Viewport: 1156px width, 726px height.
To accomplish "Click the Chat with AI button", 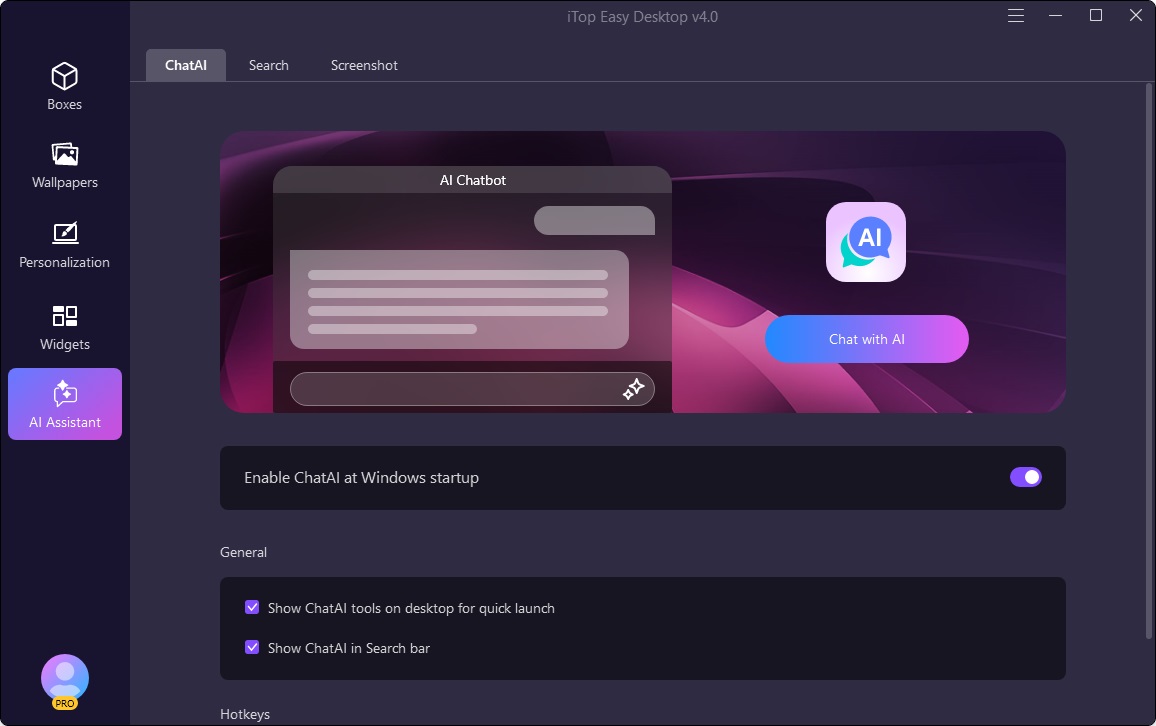I will tap(867, 339).
